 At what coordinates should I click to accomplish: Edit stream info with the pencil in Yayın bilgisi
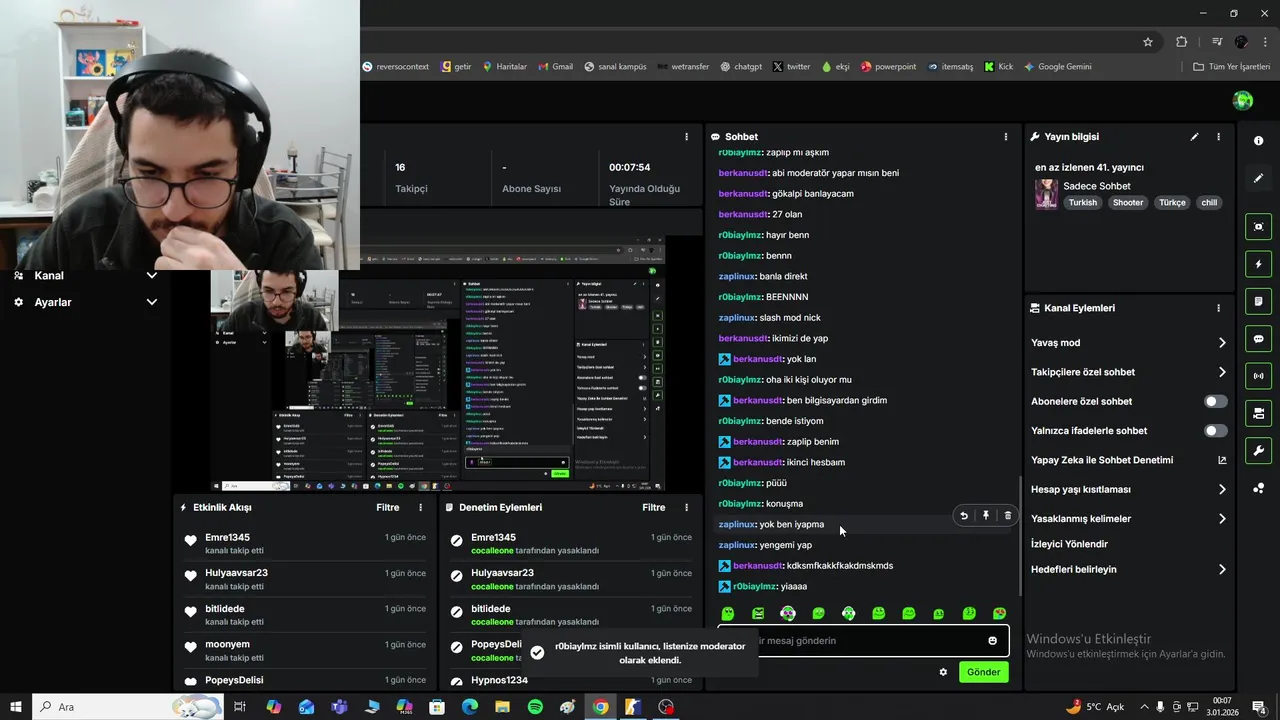(1194, 137)
